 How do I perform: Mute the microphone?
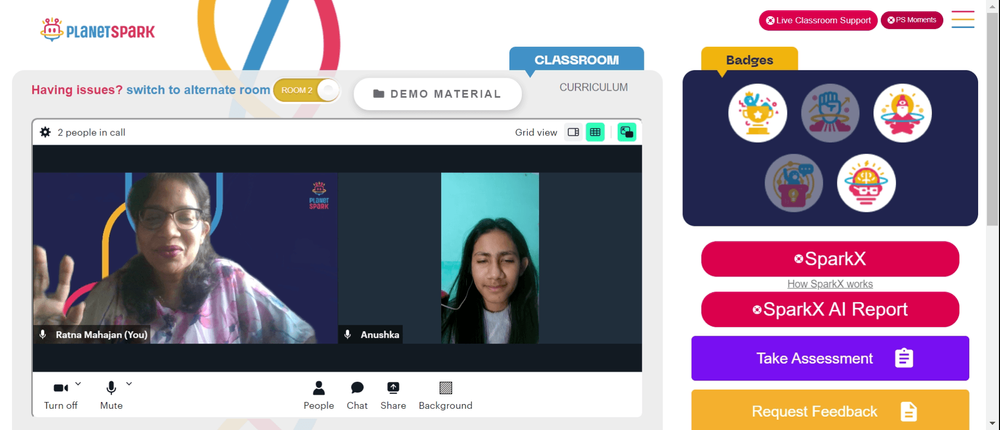click(111, 396)
